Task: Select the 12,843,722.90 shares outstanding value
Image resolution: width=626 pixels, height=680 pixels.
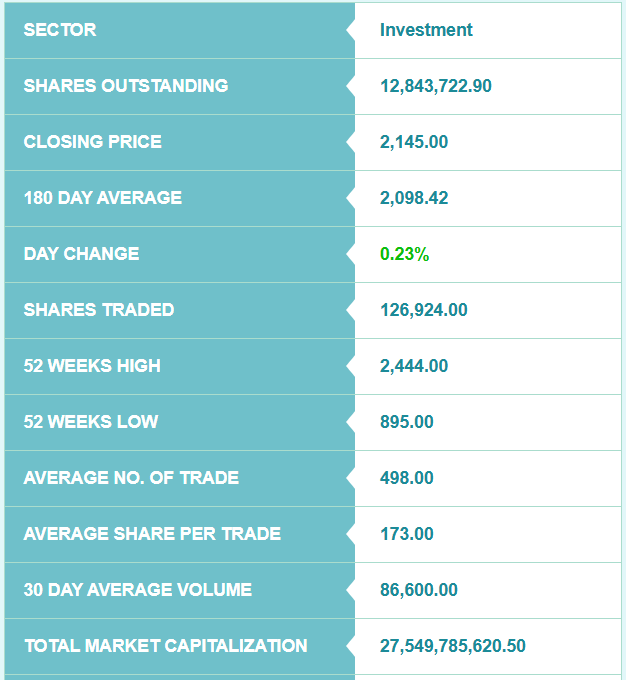Action: pos(436,86)
